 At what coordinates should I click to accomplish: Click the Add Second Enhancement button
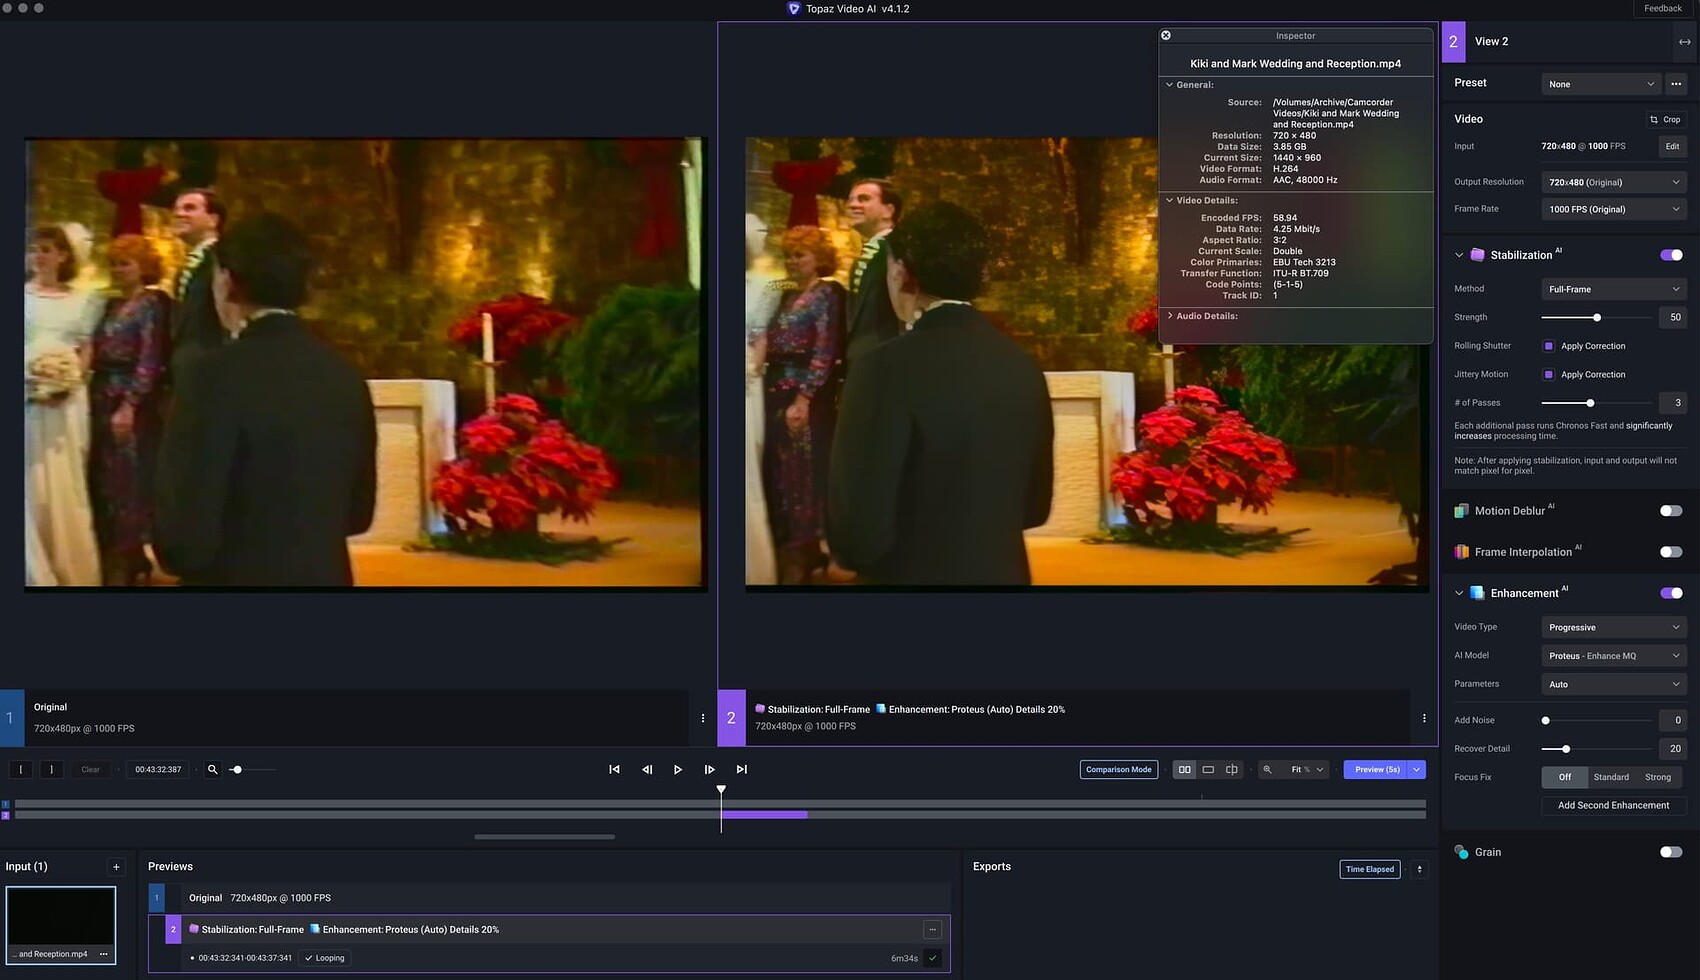tap(1613, 805)
